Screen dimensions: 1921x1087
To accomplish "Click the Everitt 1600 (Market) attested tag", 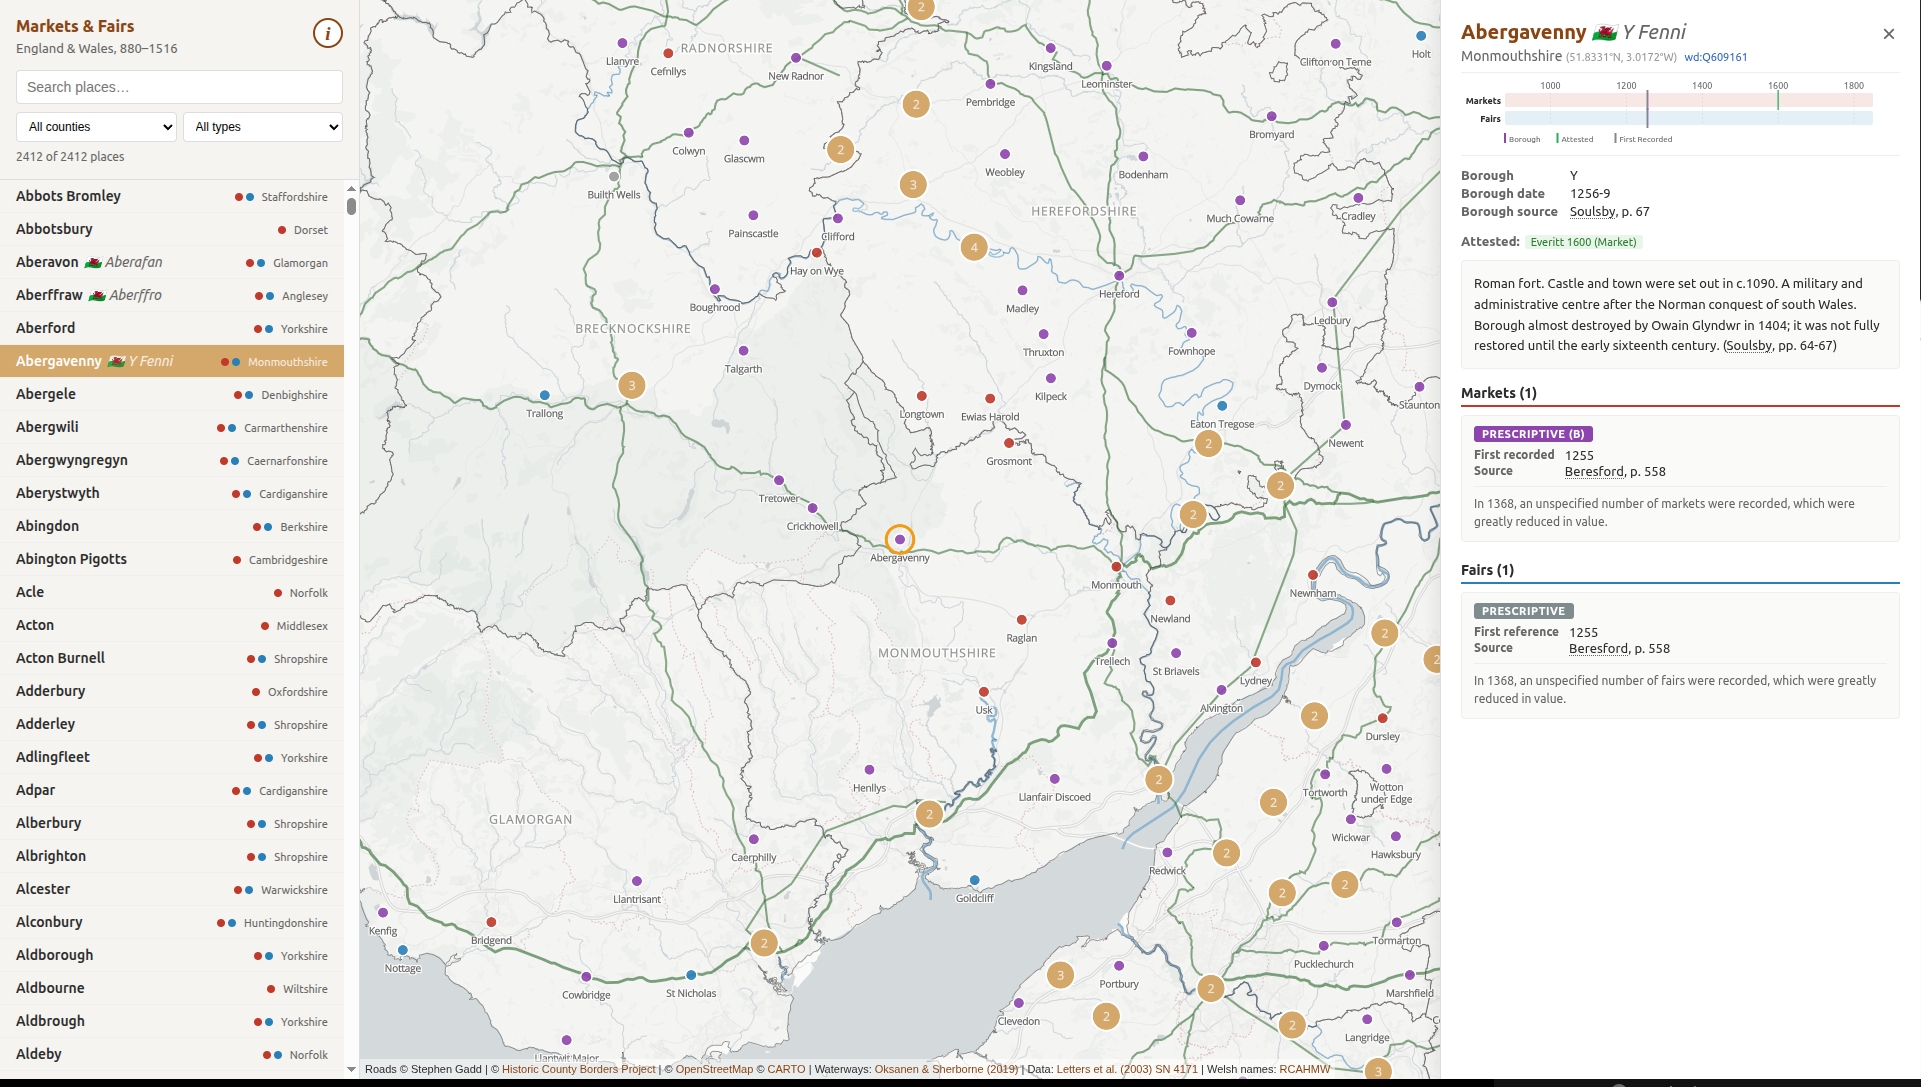I will pyautogui.click(x=1583, y=242).
